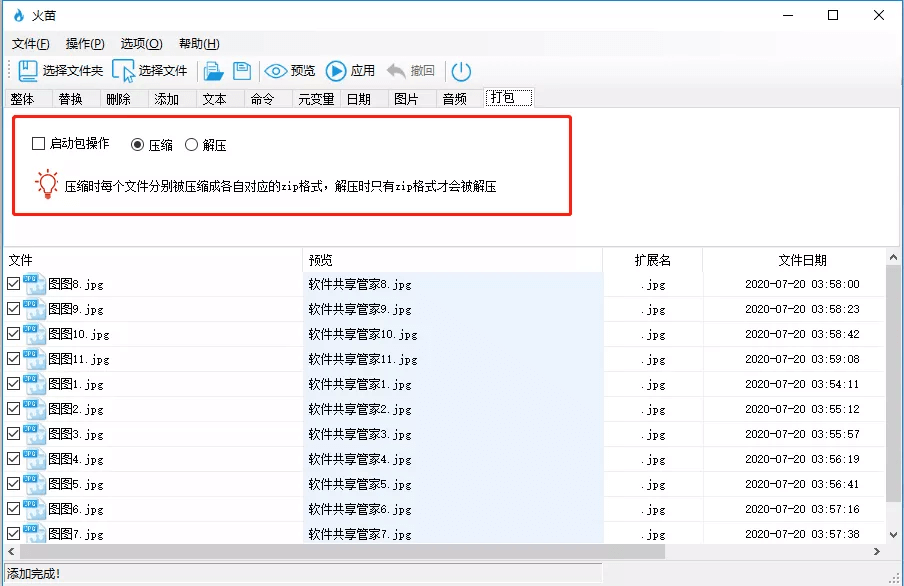The image size is (904, 586).
Task: Open the 选项(O) menu
Action: pos(141,44)
